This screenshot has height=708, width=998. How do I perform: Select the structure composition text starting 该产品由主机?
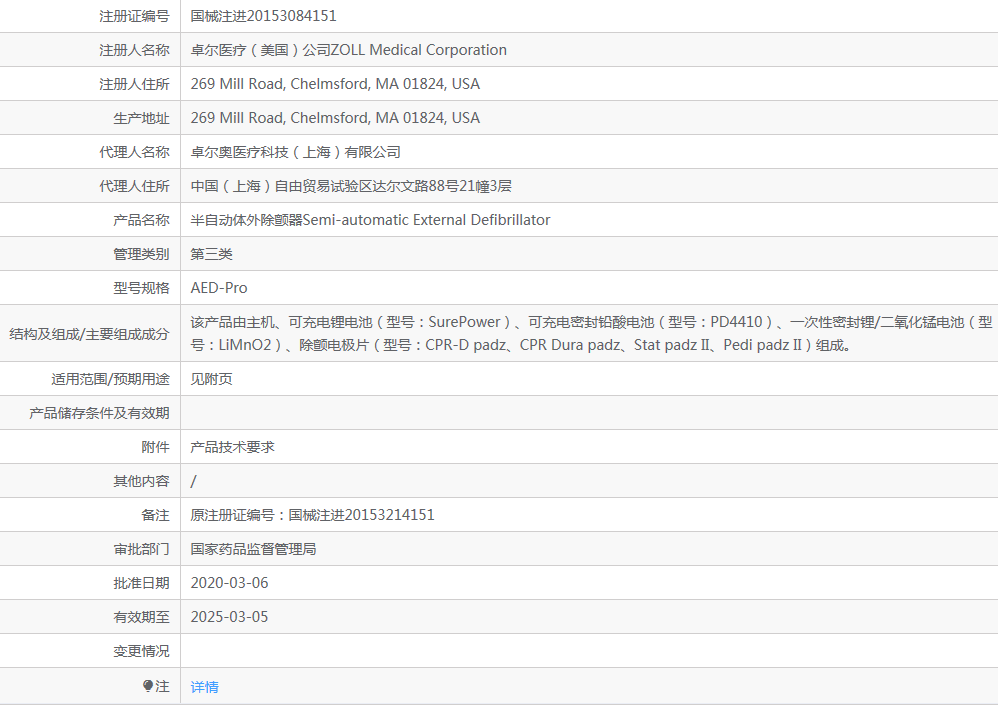[591, 334]
